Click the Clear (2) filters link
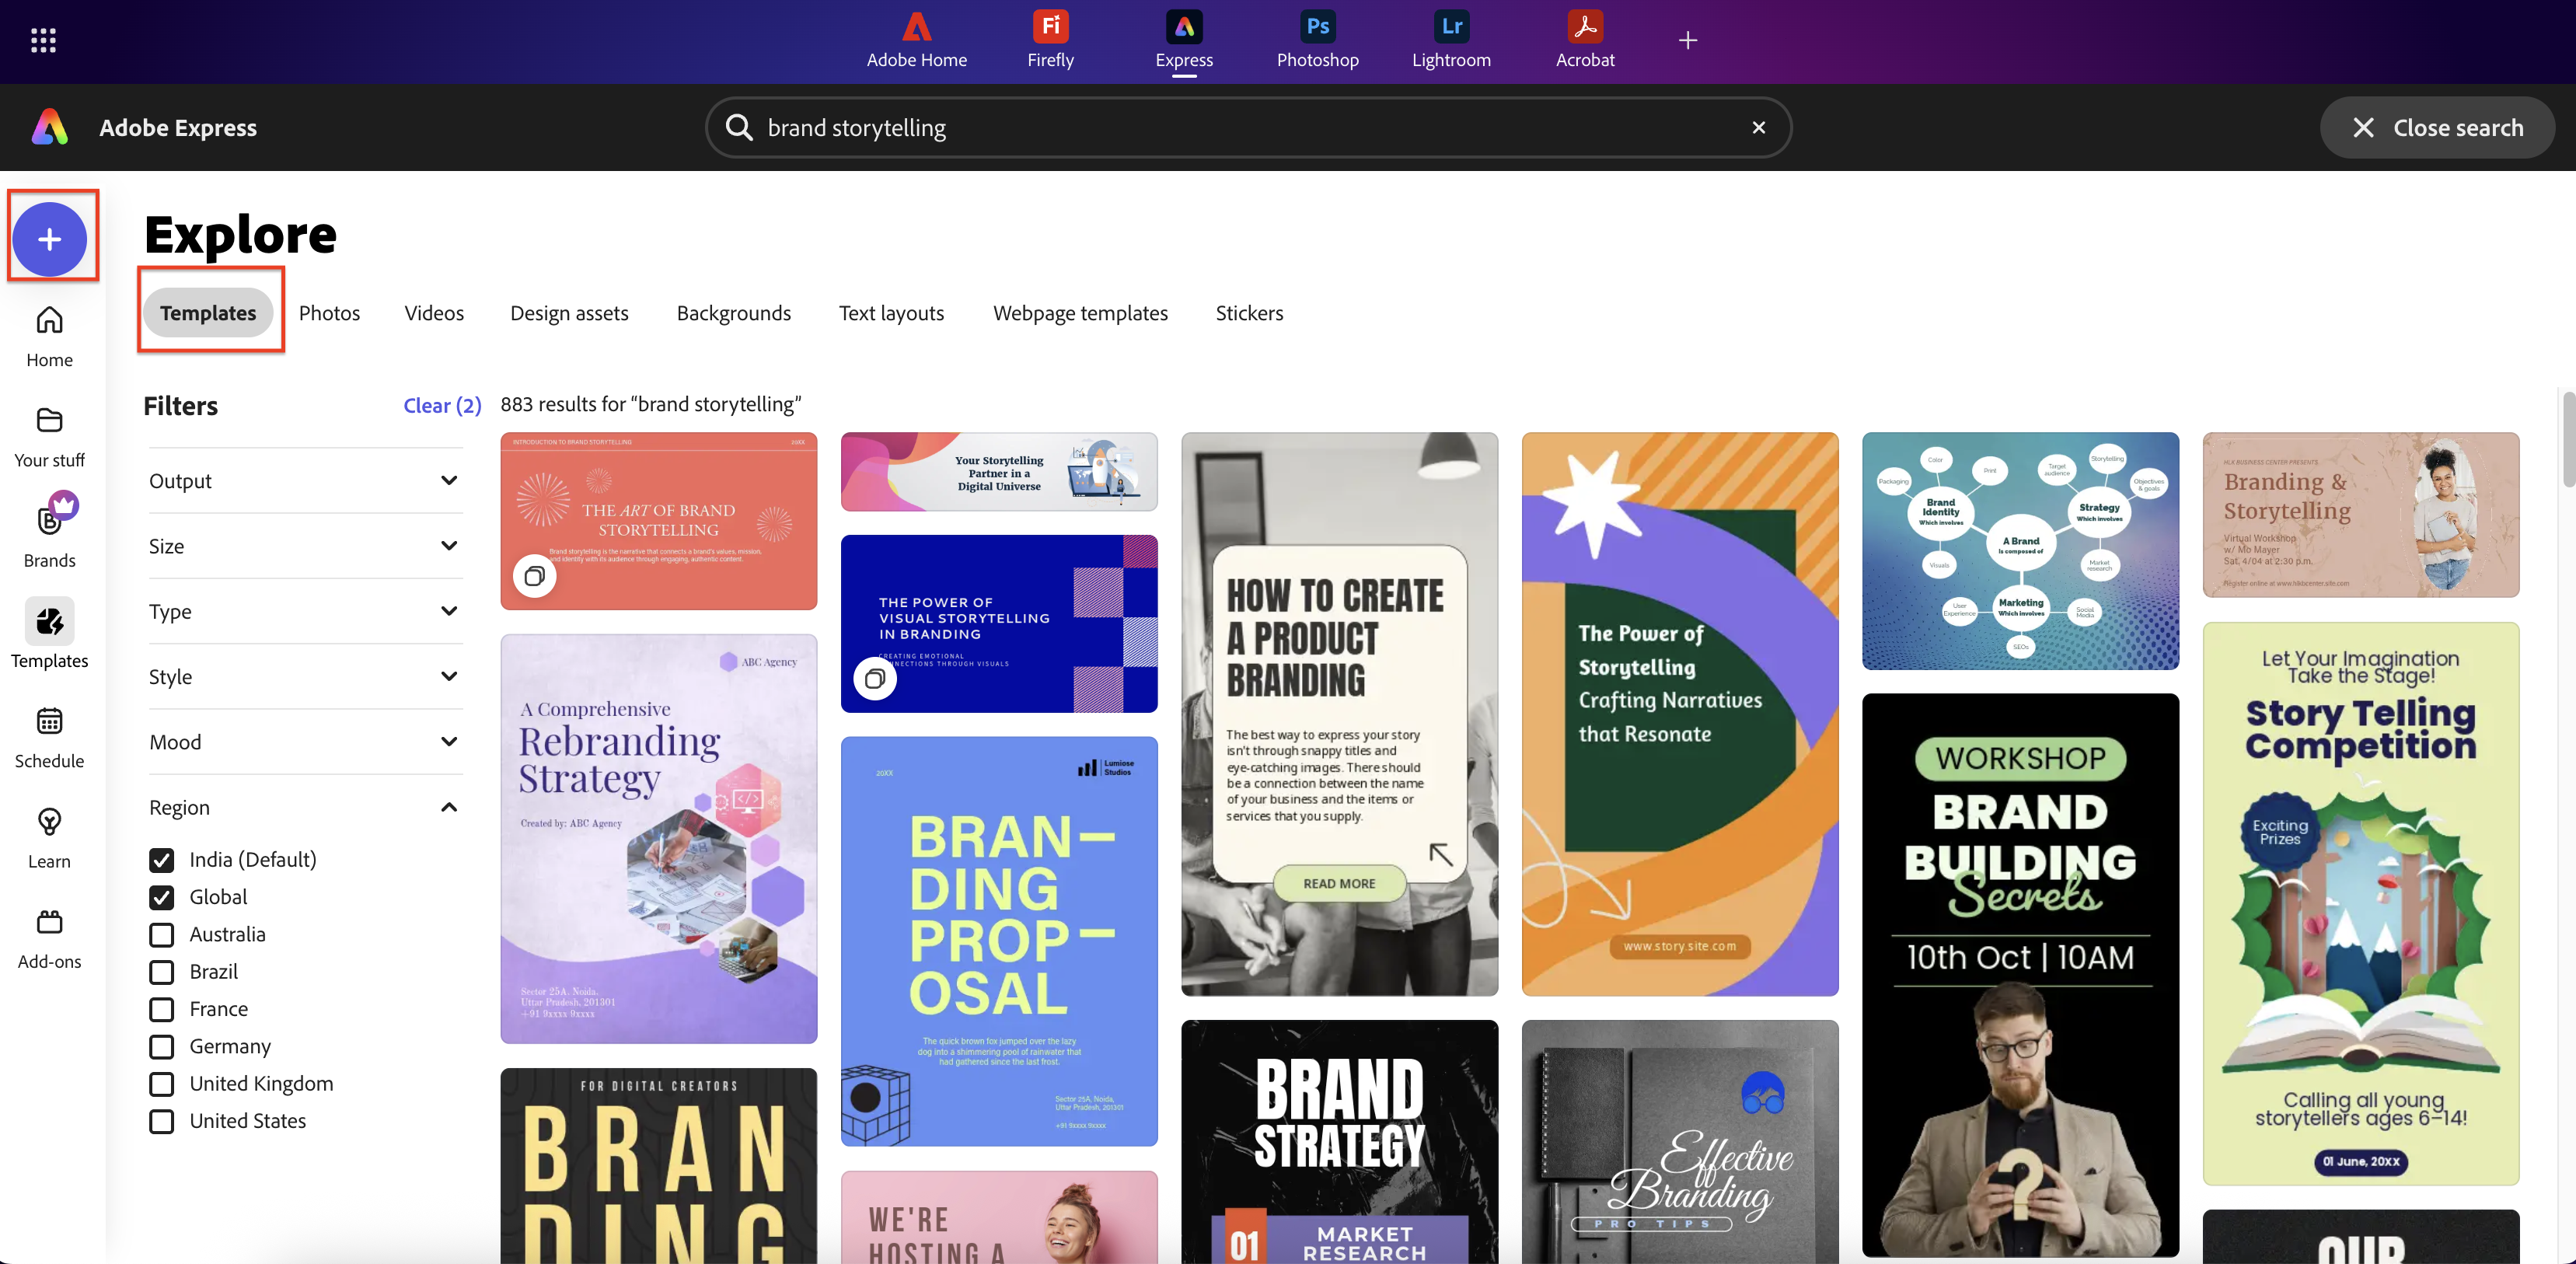This screenshot has height=1264, width=2576. point(442,405)
